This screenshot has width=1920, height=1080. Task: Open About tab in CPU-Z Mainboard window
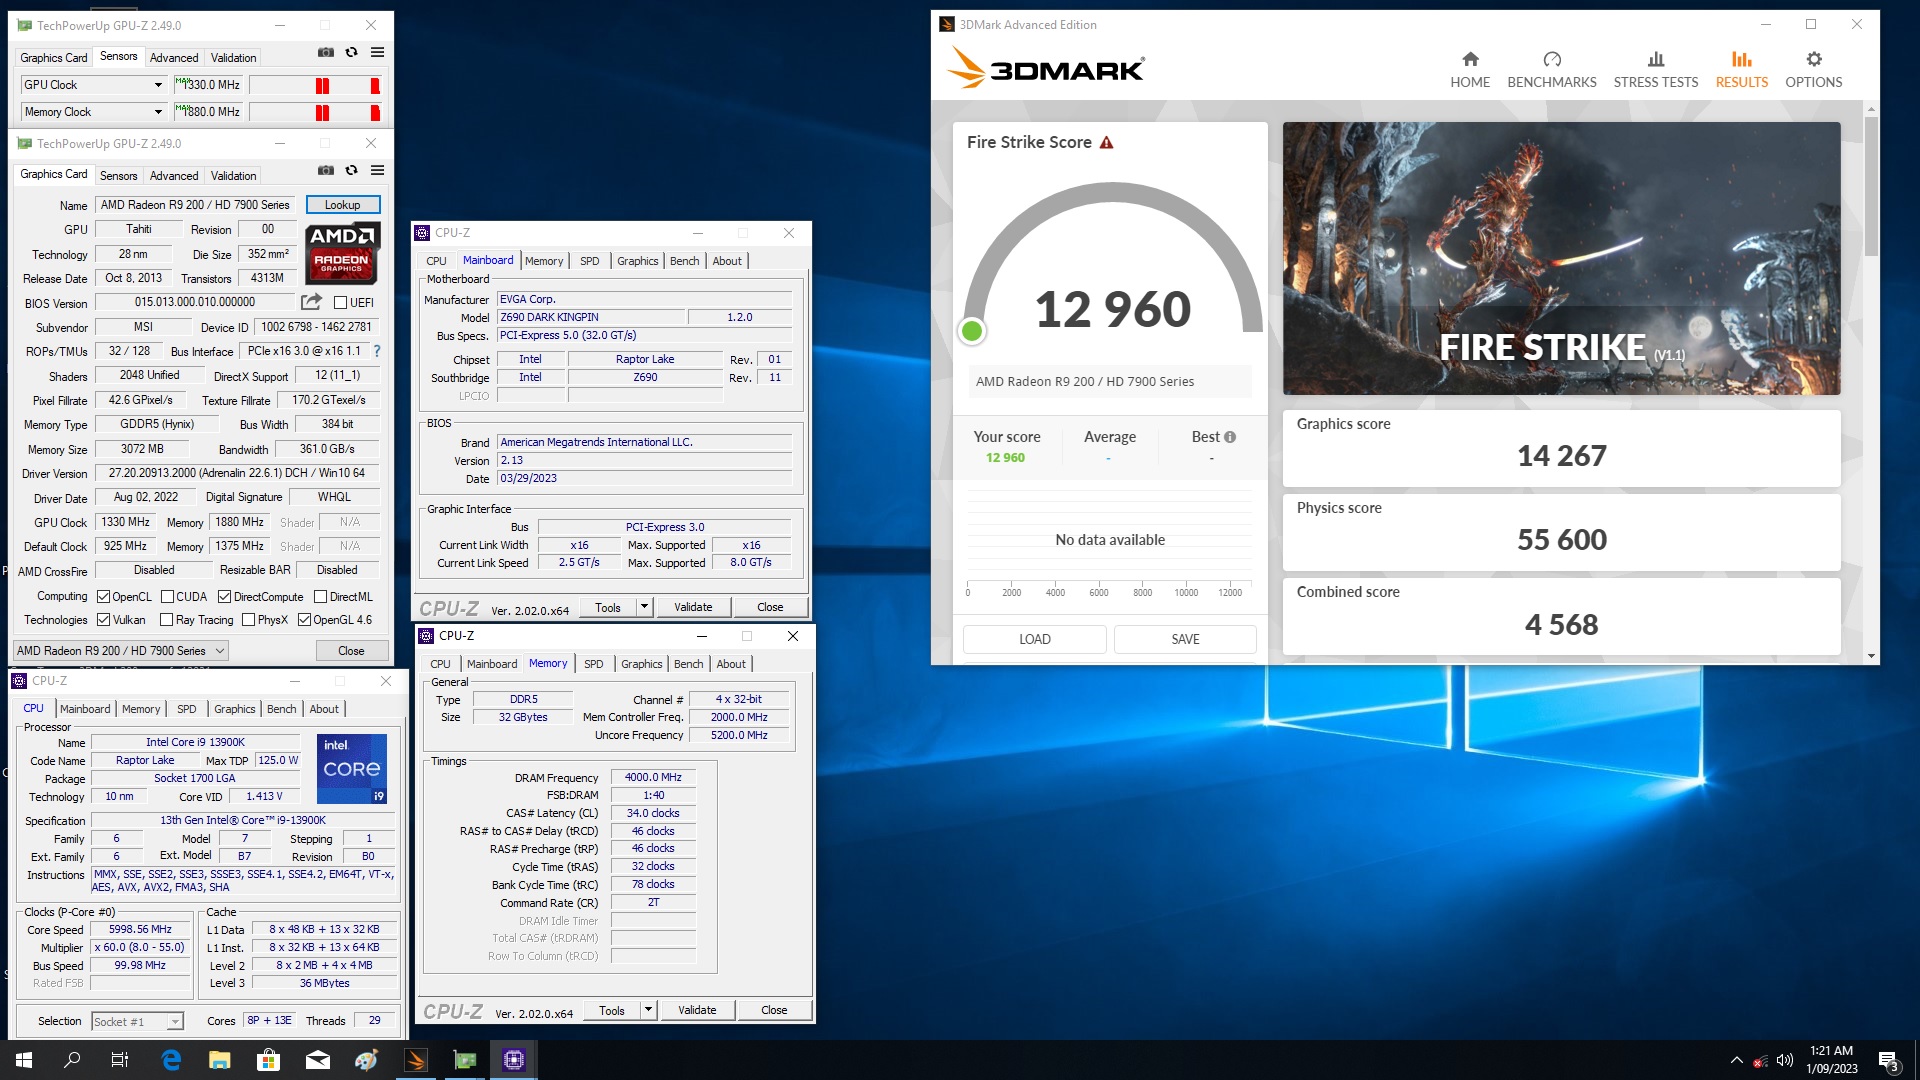click(727, 261)
